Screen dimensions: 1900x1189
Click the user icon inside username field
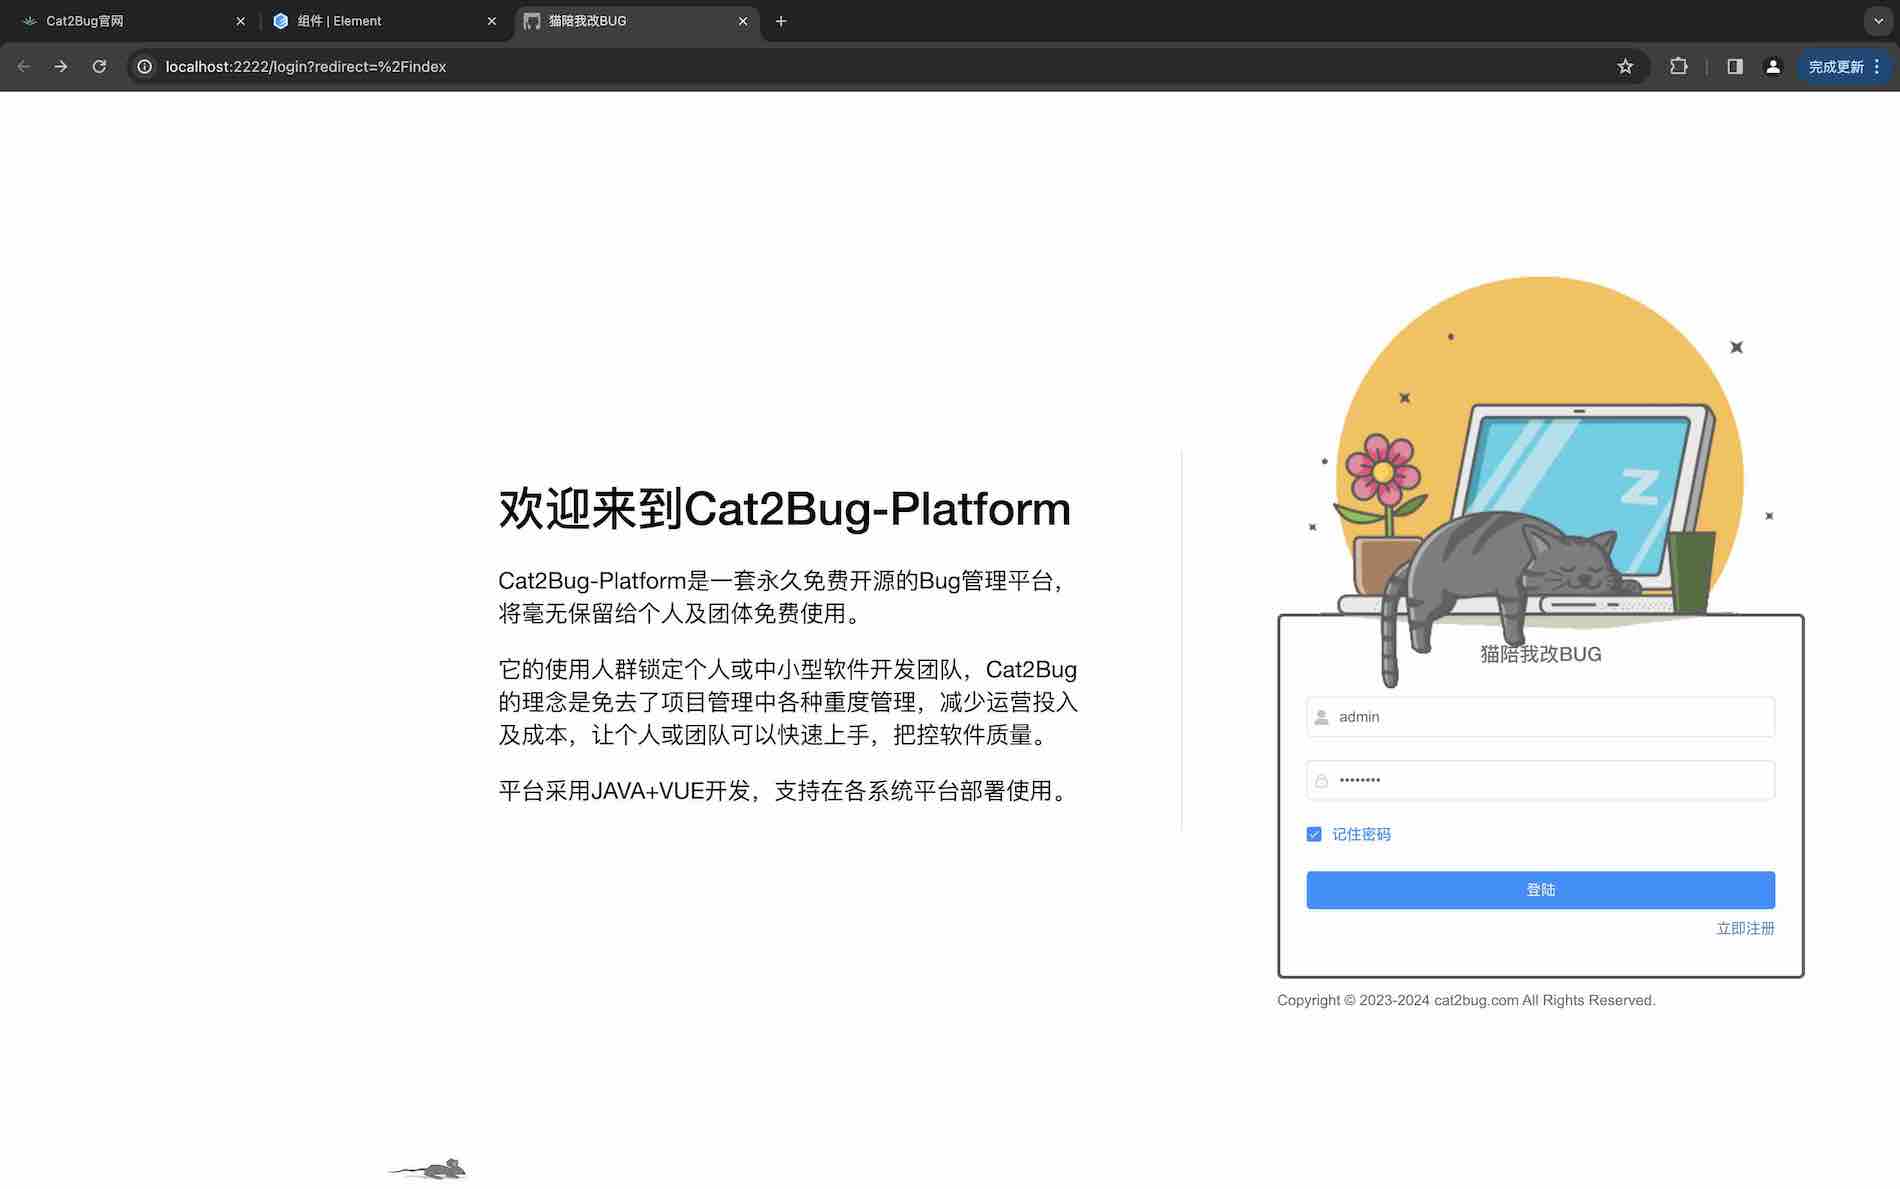[x=1320, y=716]
